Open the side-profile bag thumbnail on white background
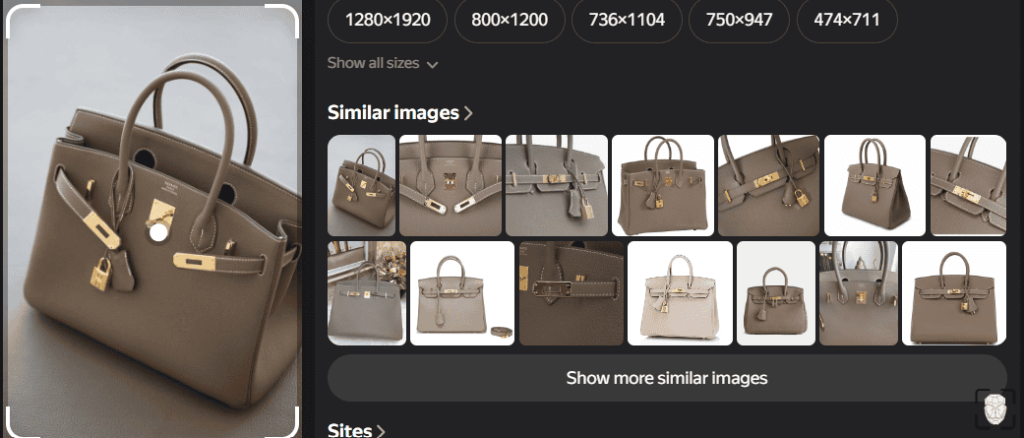Viewport: 1024px width, 438px height. pyautogui.click(x=874, y=185)
